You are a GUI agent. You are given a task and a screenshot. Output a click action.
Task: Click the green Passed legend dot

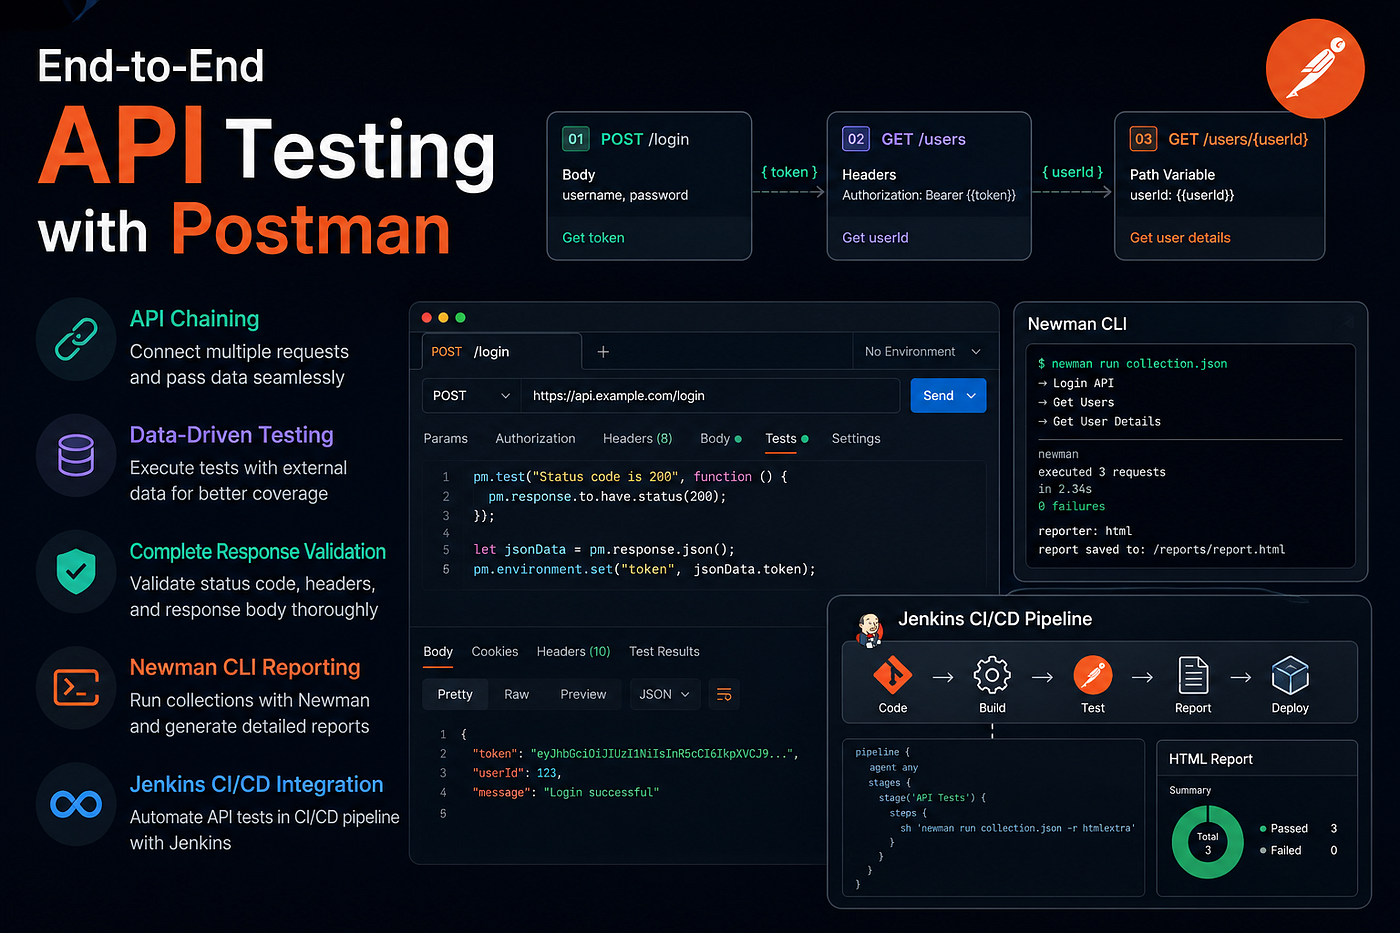pyautogui.click(x=1263, y=829)
